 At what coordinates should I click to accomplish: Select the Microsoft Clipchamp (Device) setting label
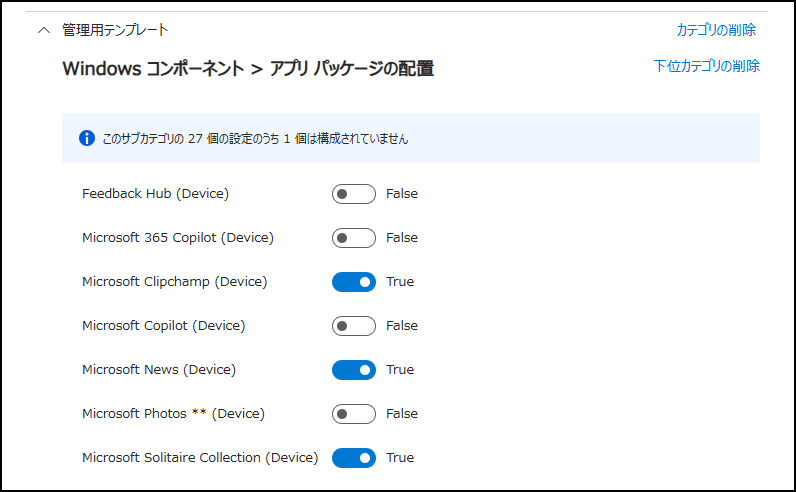coord(174,282)
